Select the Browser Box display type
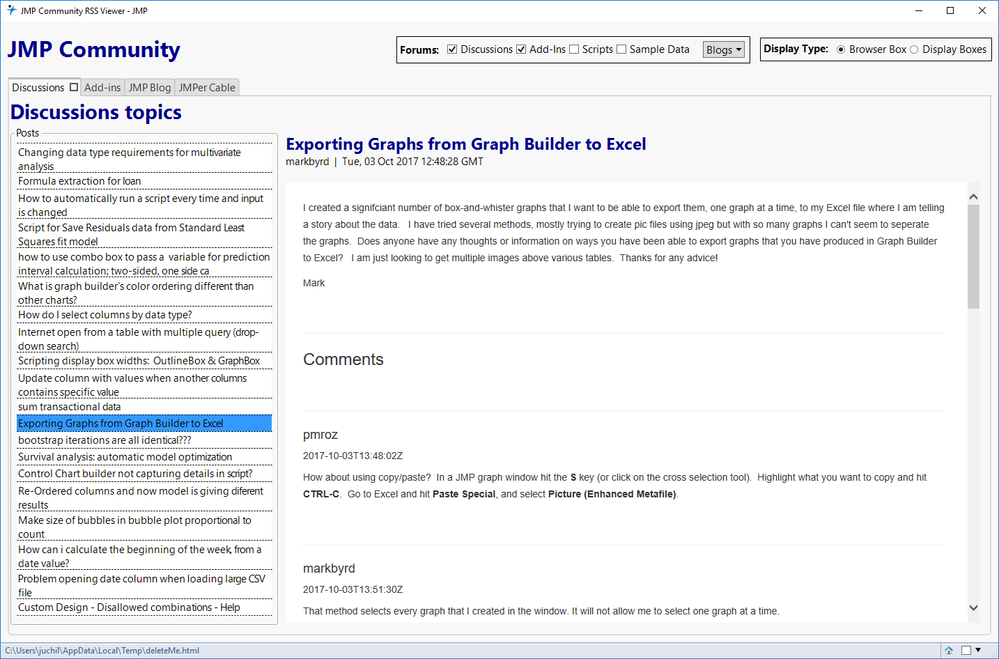Viewport: 999px width, 659px height. (841, 50)
